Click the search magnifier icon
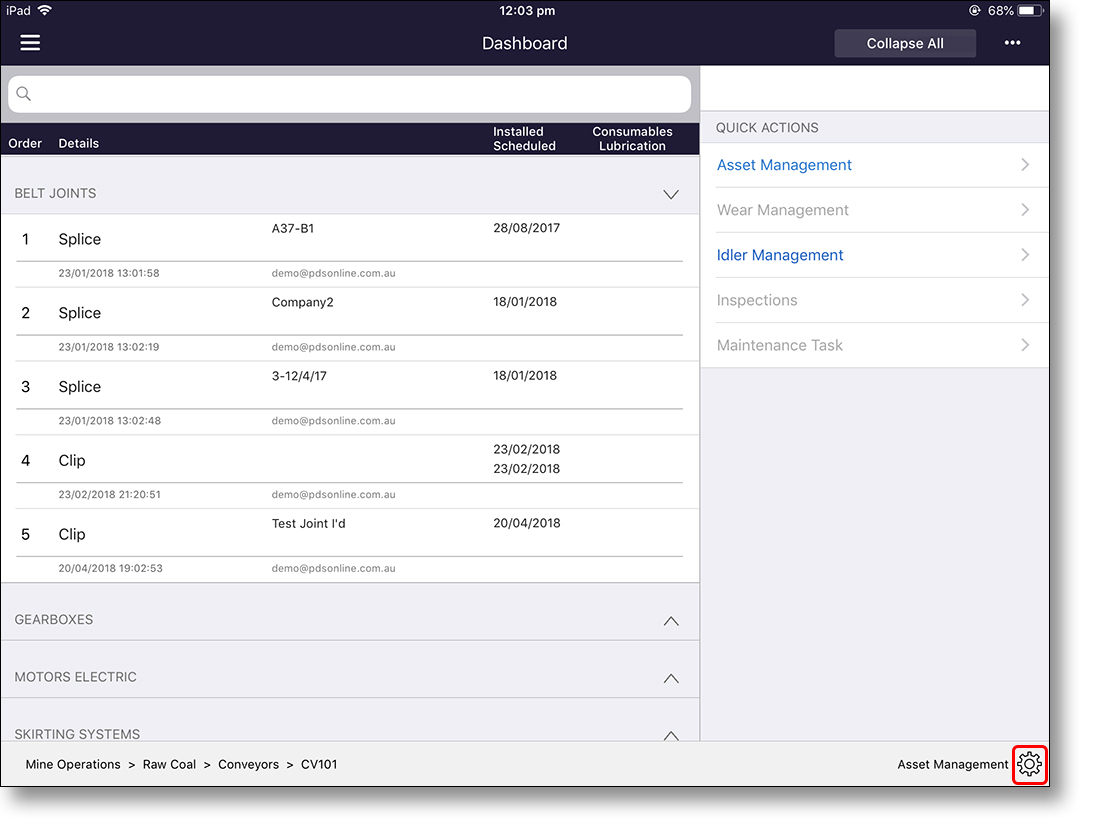Image resolution: width=1100 pixels, height=827 pixels. (x=24, y=93)
